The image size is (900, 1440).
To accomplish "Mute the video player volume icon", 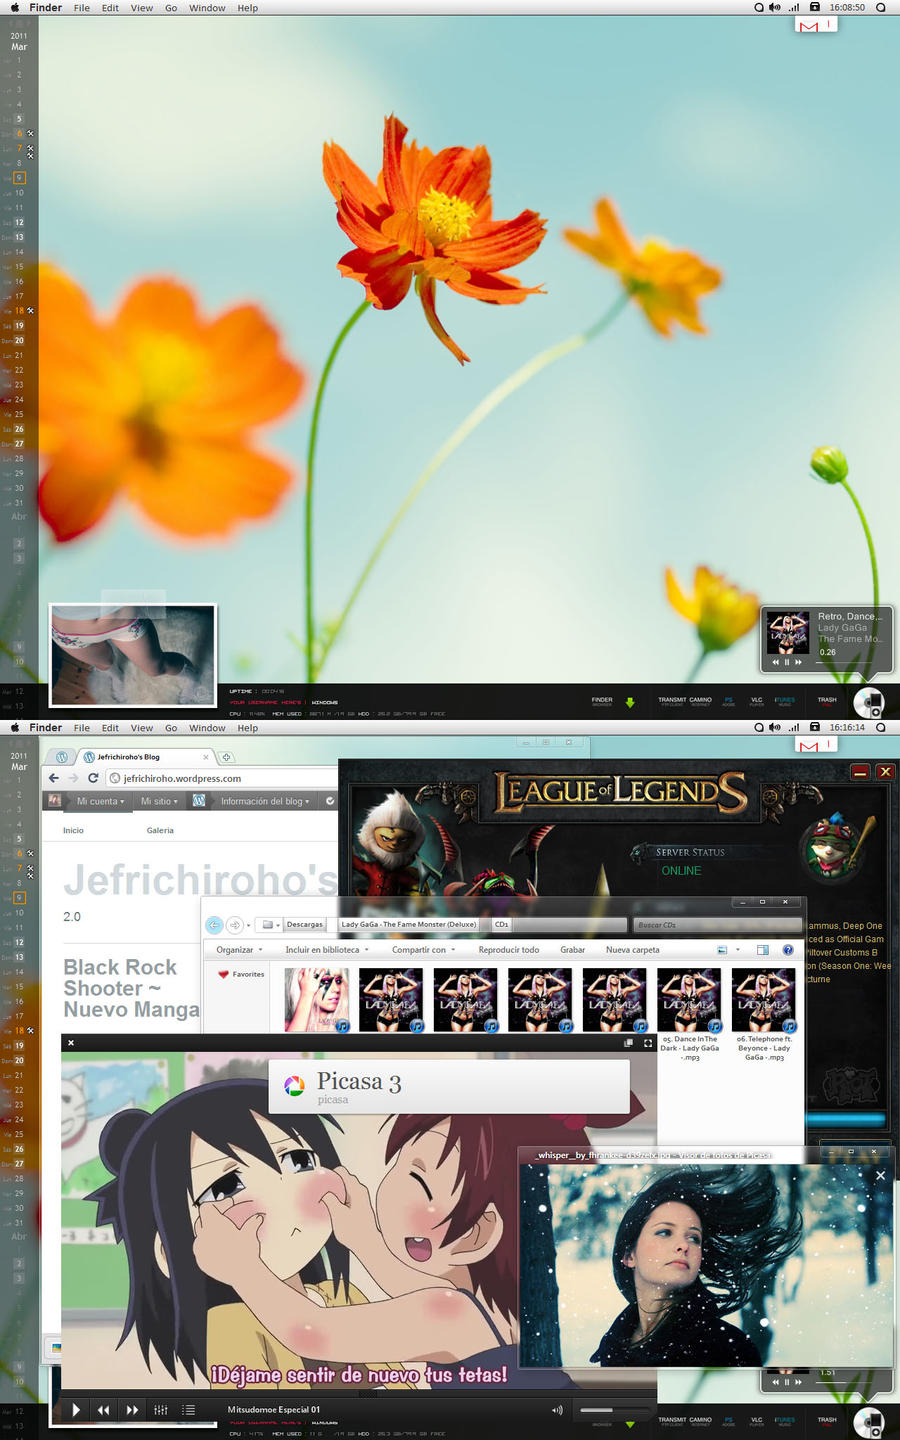I will [x=557, y=1410].
